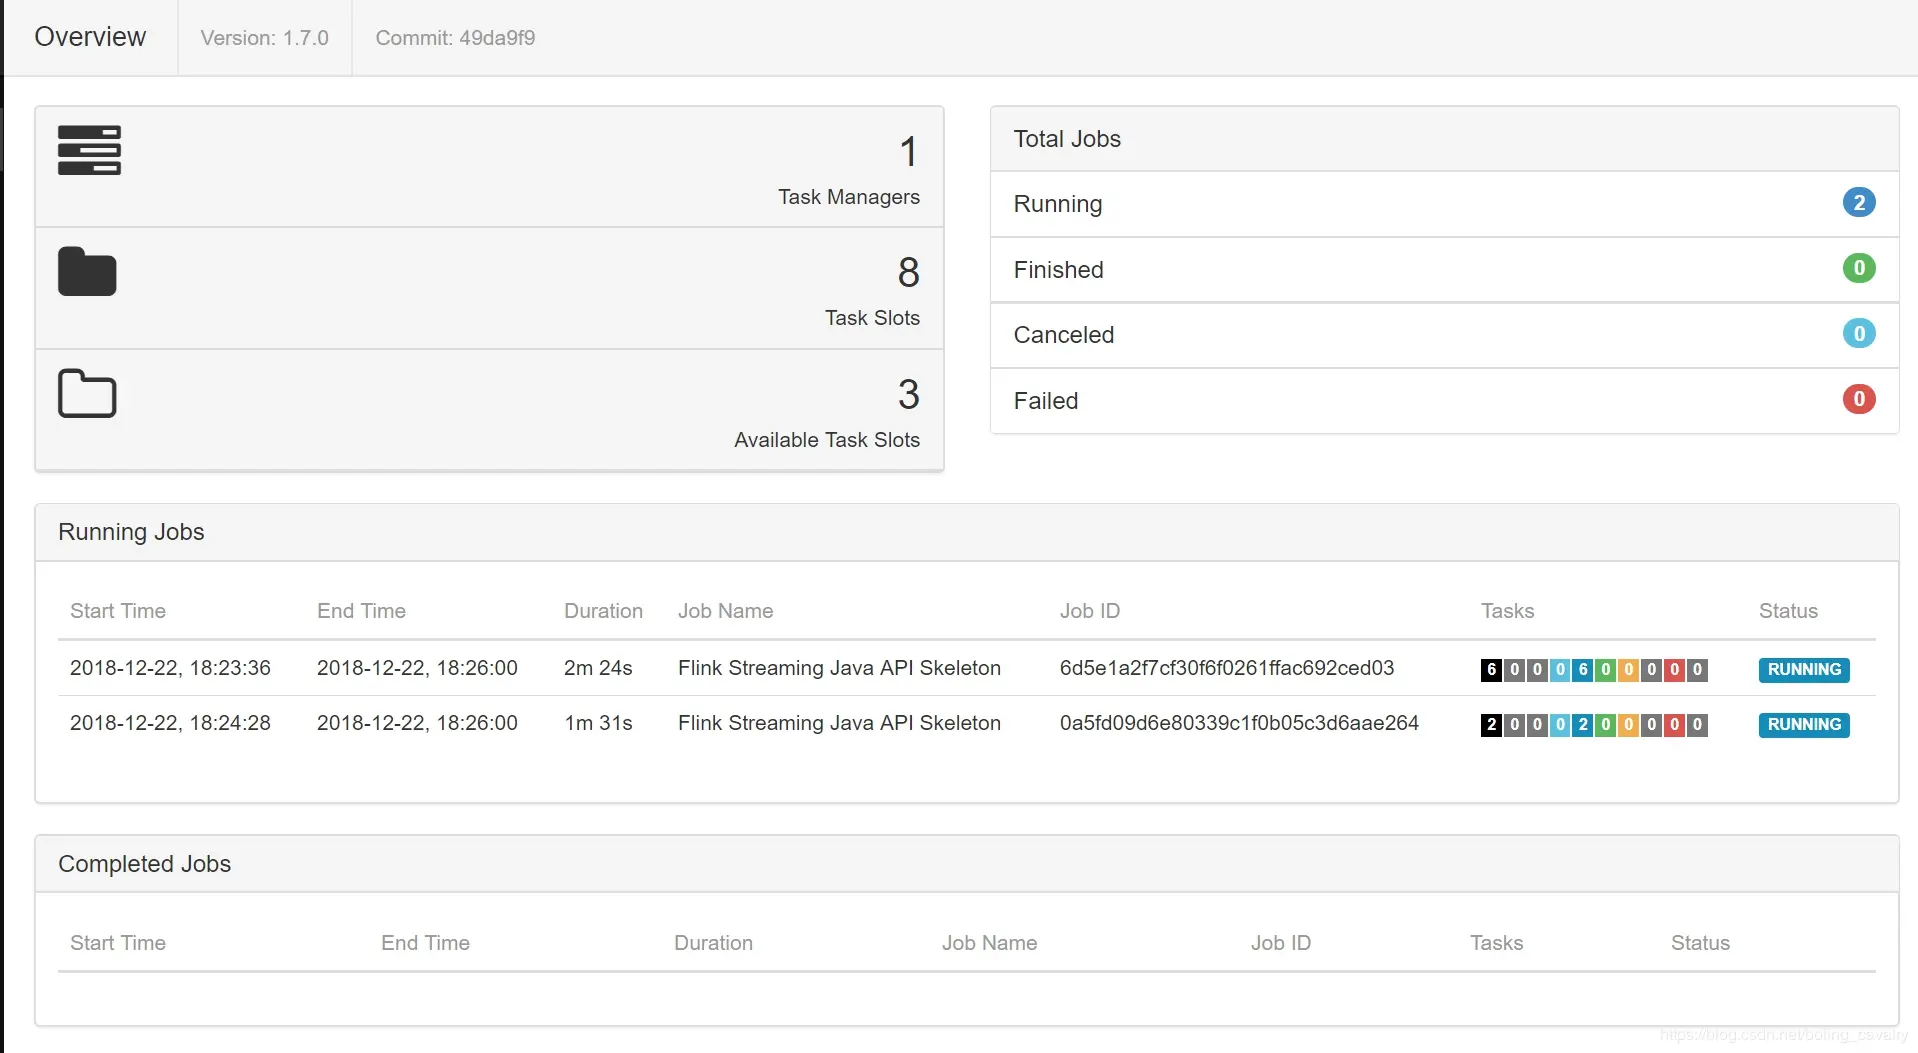Click the green Finished jobs count badge

(1858, 268)
